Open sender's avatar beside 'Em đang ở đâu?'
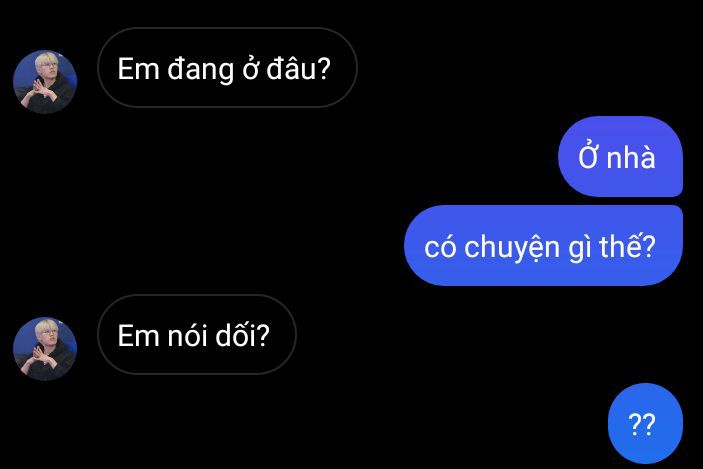The image size is (703, 469). (45, 82)
